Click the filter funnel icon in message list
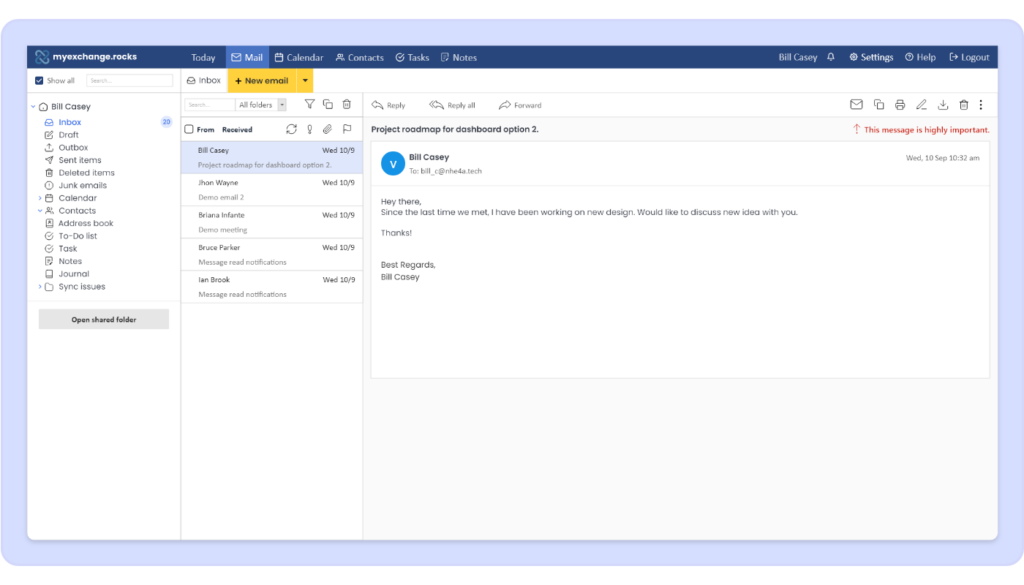1024x585 pixels. pos(309,104)
